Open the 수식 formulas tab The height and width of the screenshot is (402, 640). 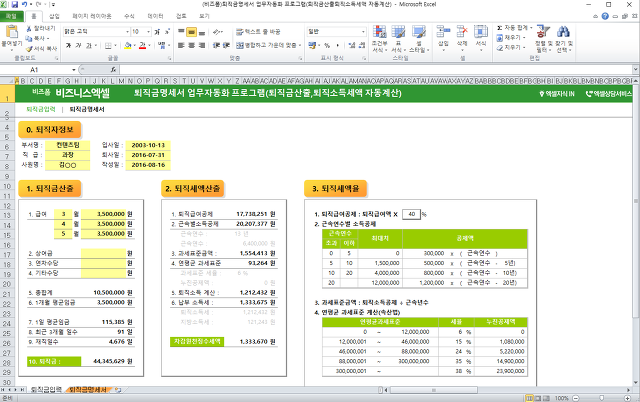129,16
